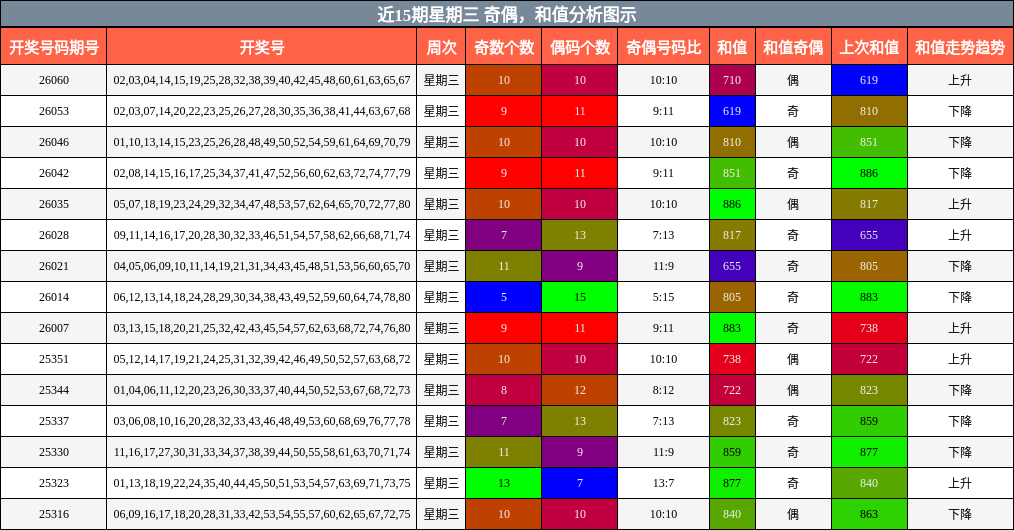Click the 和值奇偶 column header
Image resolution: width=1014 pixels, height=530 pixels.
click(x=793, y=47)
